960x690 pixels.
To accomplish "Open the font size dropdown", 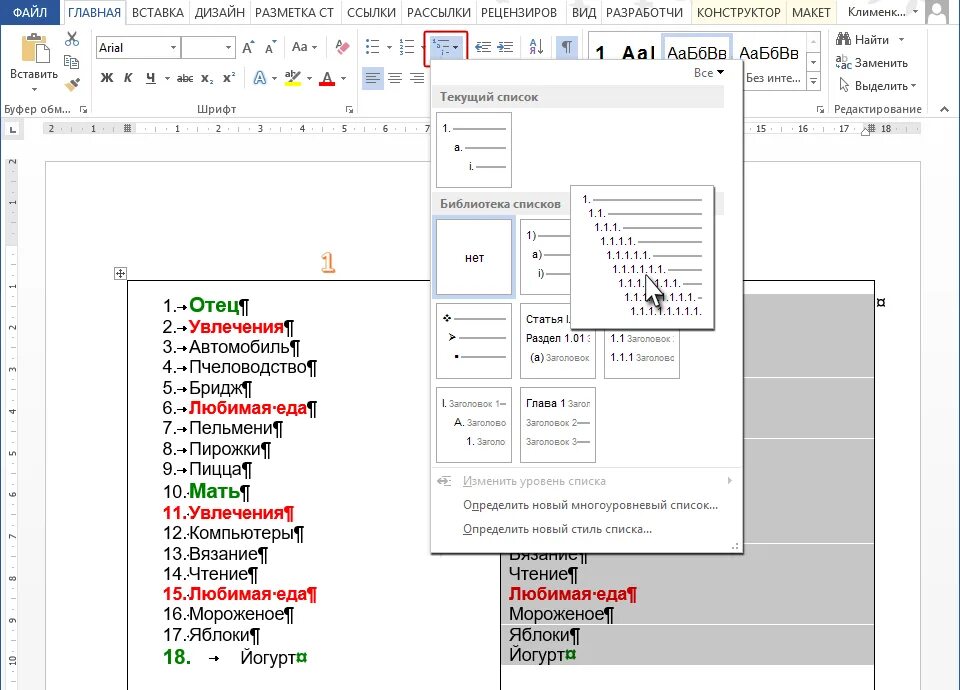I will pyautogui.click(x=228, y=48).
